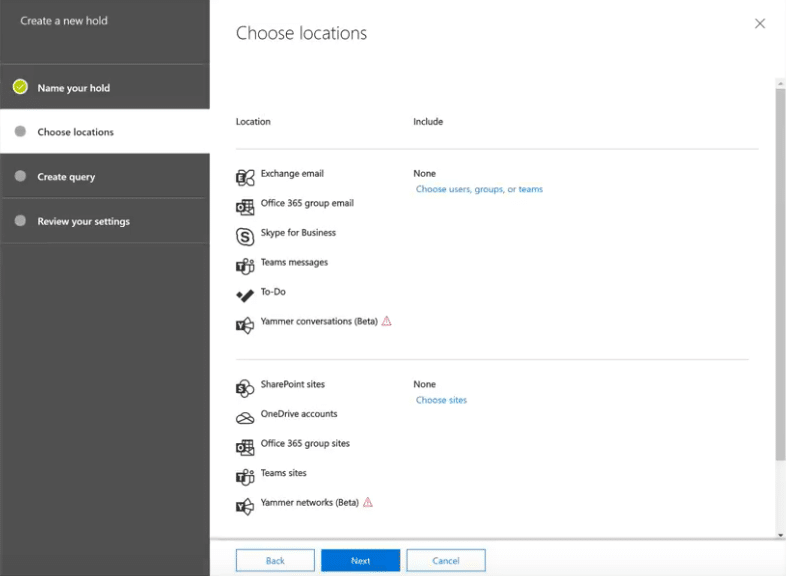The height and width of the screenshot is (576, 786).
Task: Click the Office 365 group sites label
Action: tap(305, 443)
